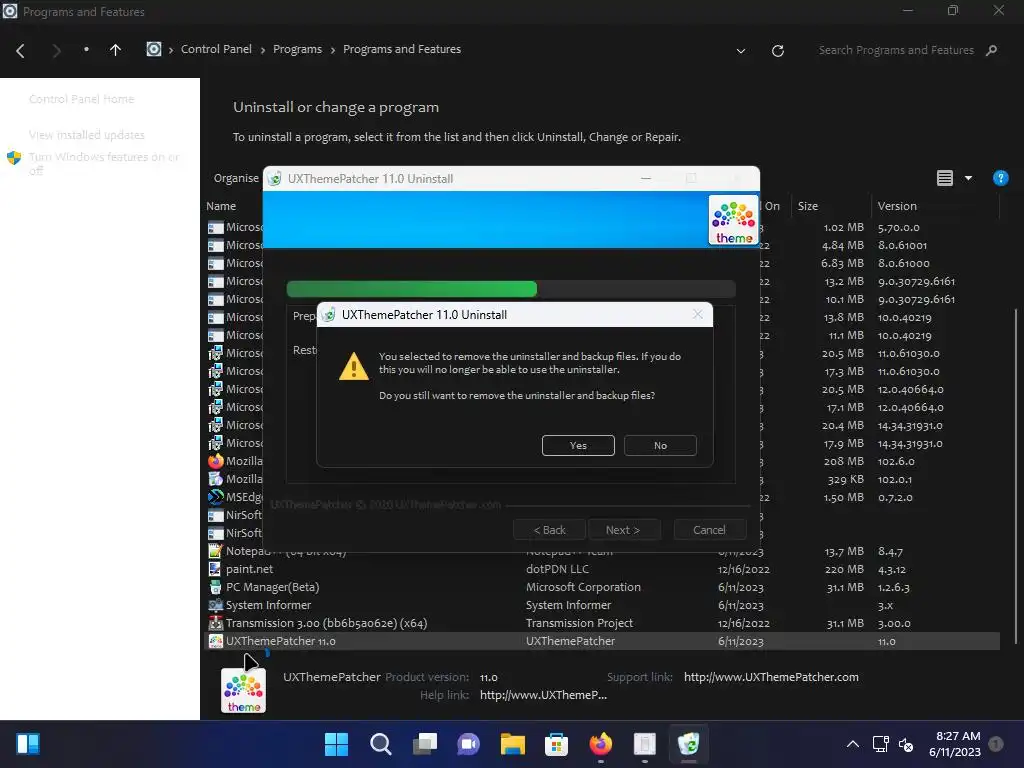Open Control Panel breadcrumb

coord(216,49)
